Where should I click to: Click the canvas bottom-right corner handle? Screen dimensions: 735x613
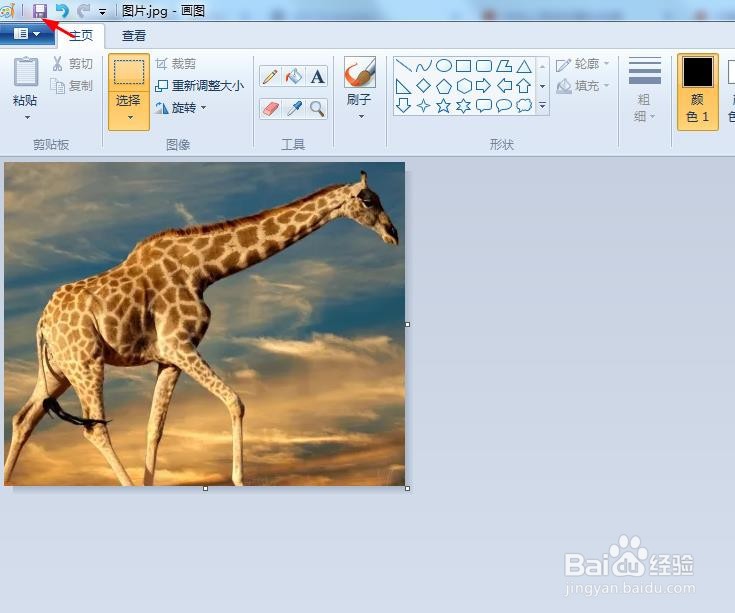407,488
